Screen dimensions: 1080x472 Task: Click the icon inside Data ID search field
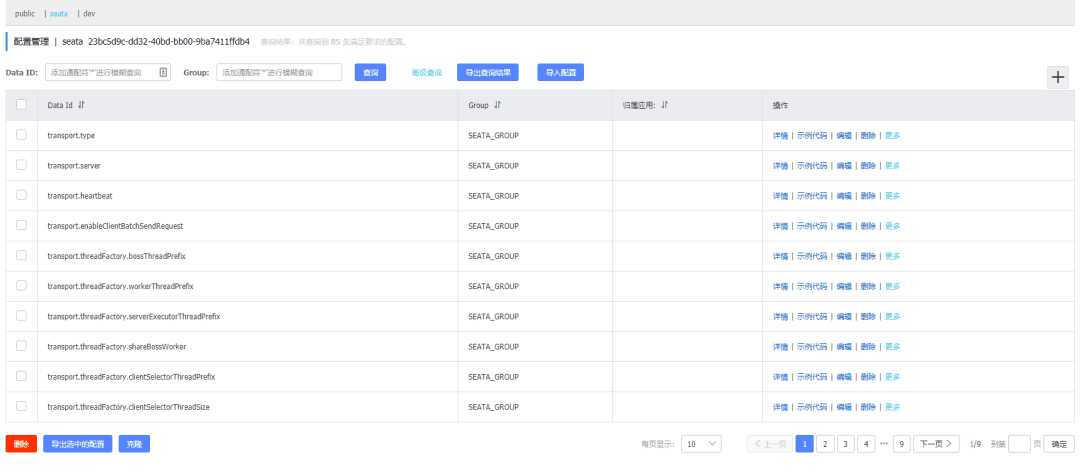coord(164,72)
